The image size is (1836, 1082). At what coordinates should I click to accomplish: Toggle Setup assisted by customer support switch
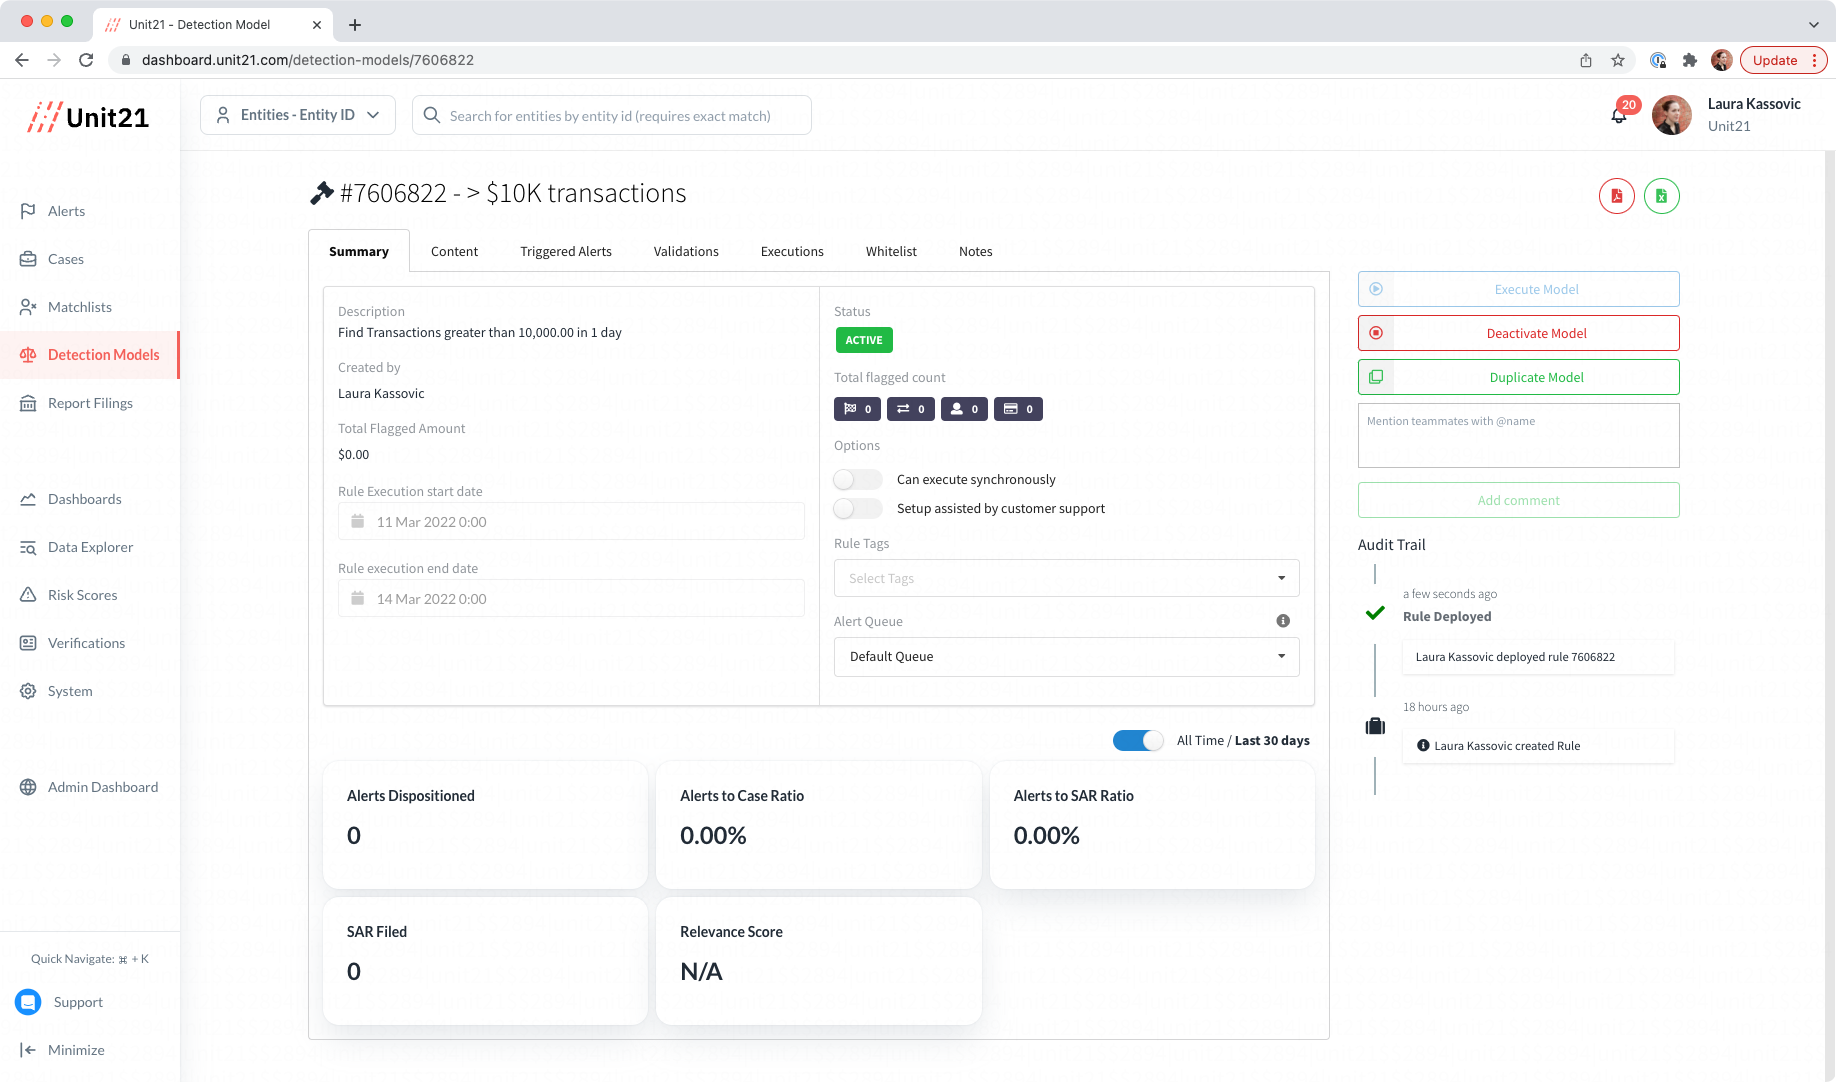858,509
